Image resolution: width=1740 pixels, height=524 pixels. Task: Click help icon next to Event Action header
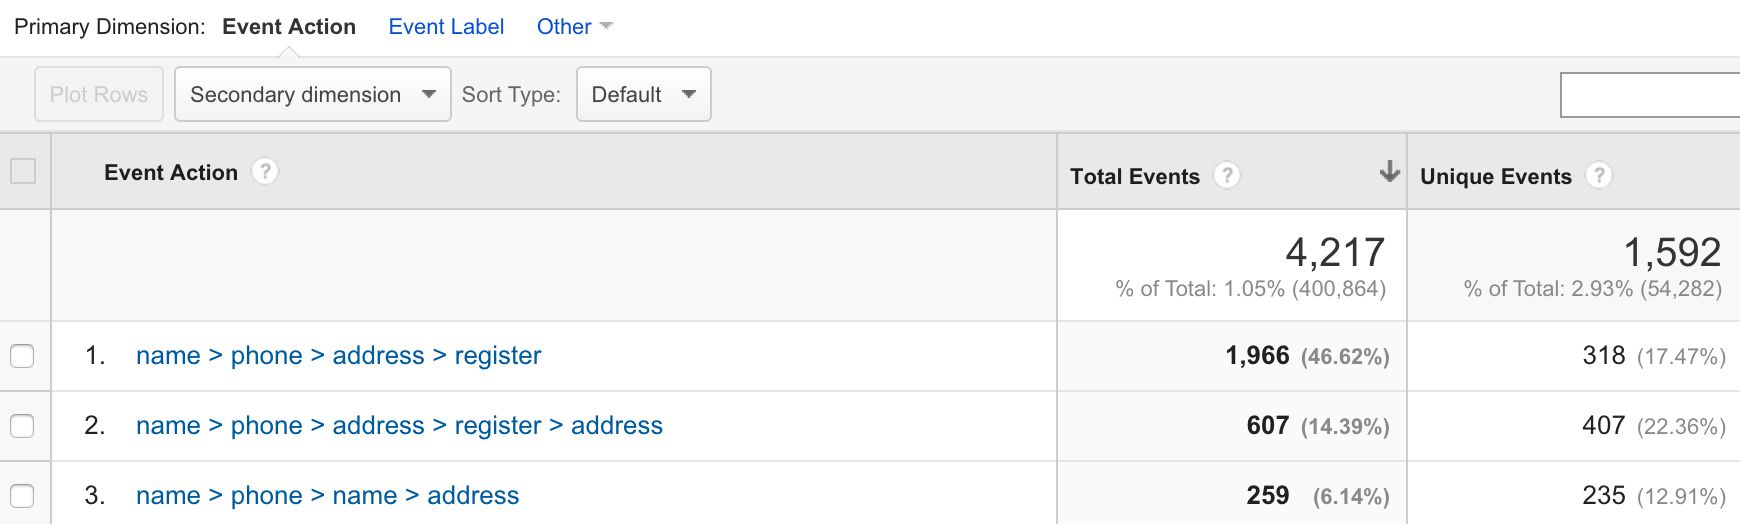[x=265, y=172]
